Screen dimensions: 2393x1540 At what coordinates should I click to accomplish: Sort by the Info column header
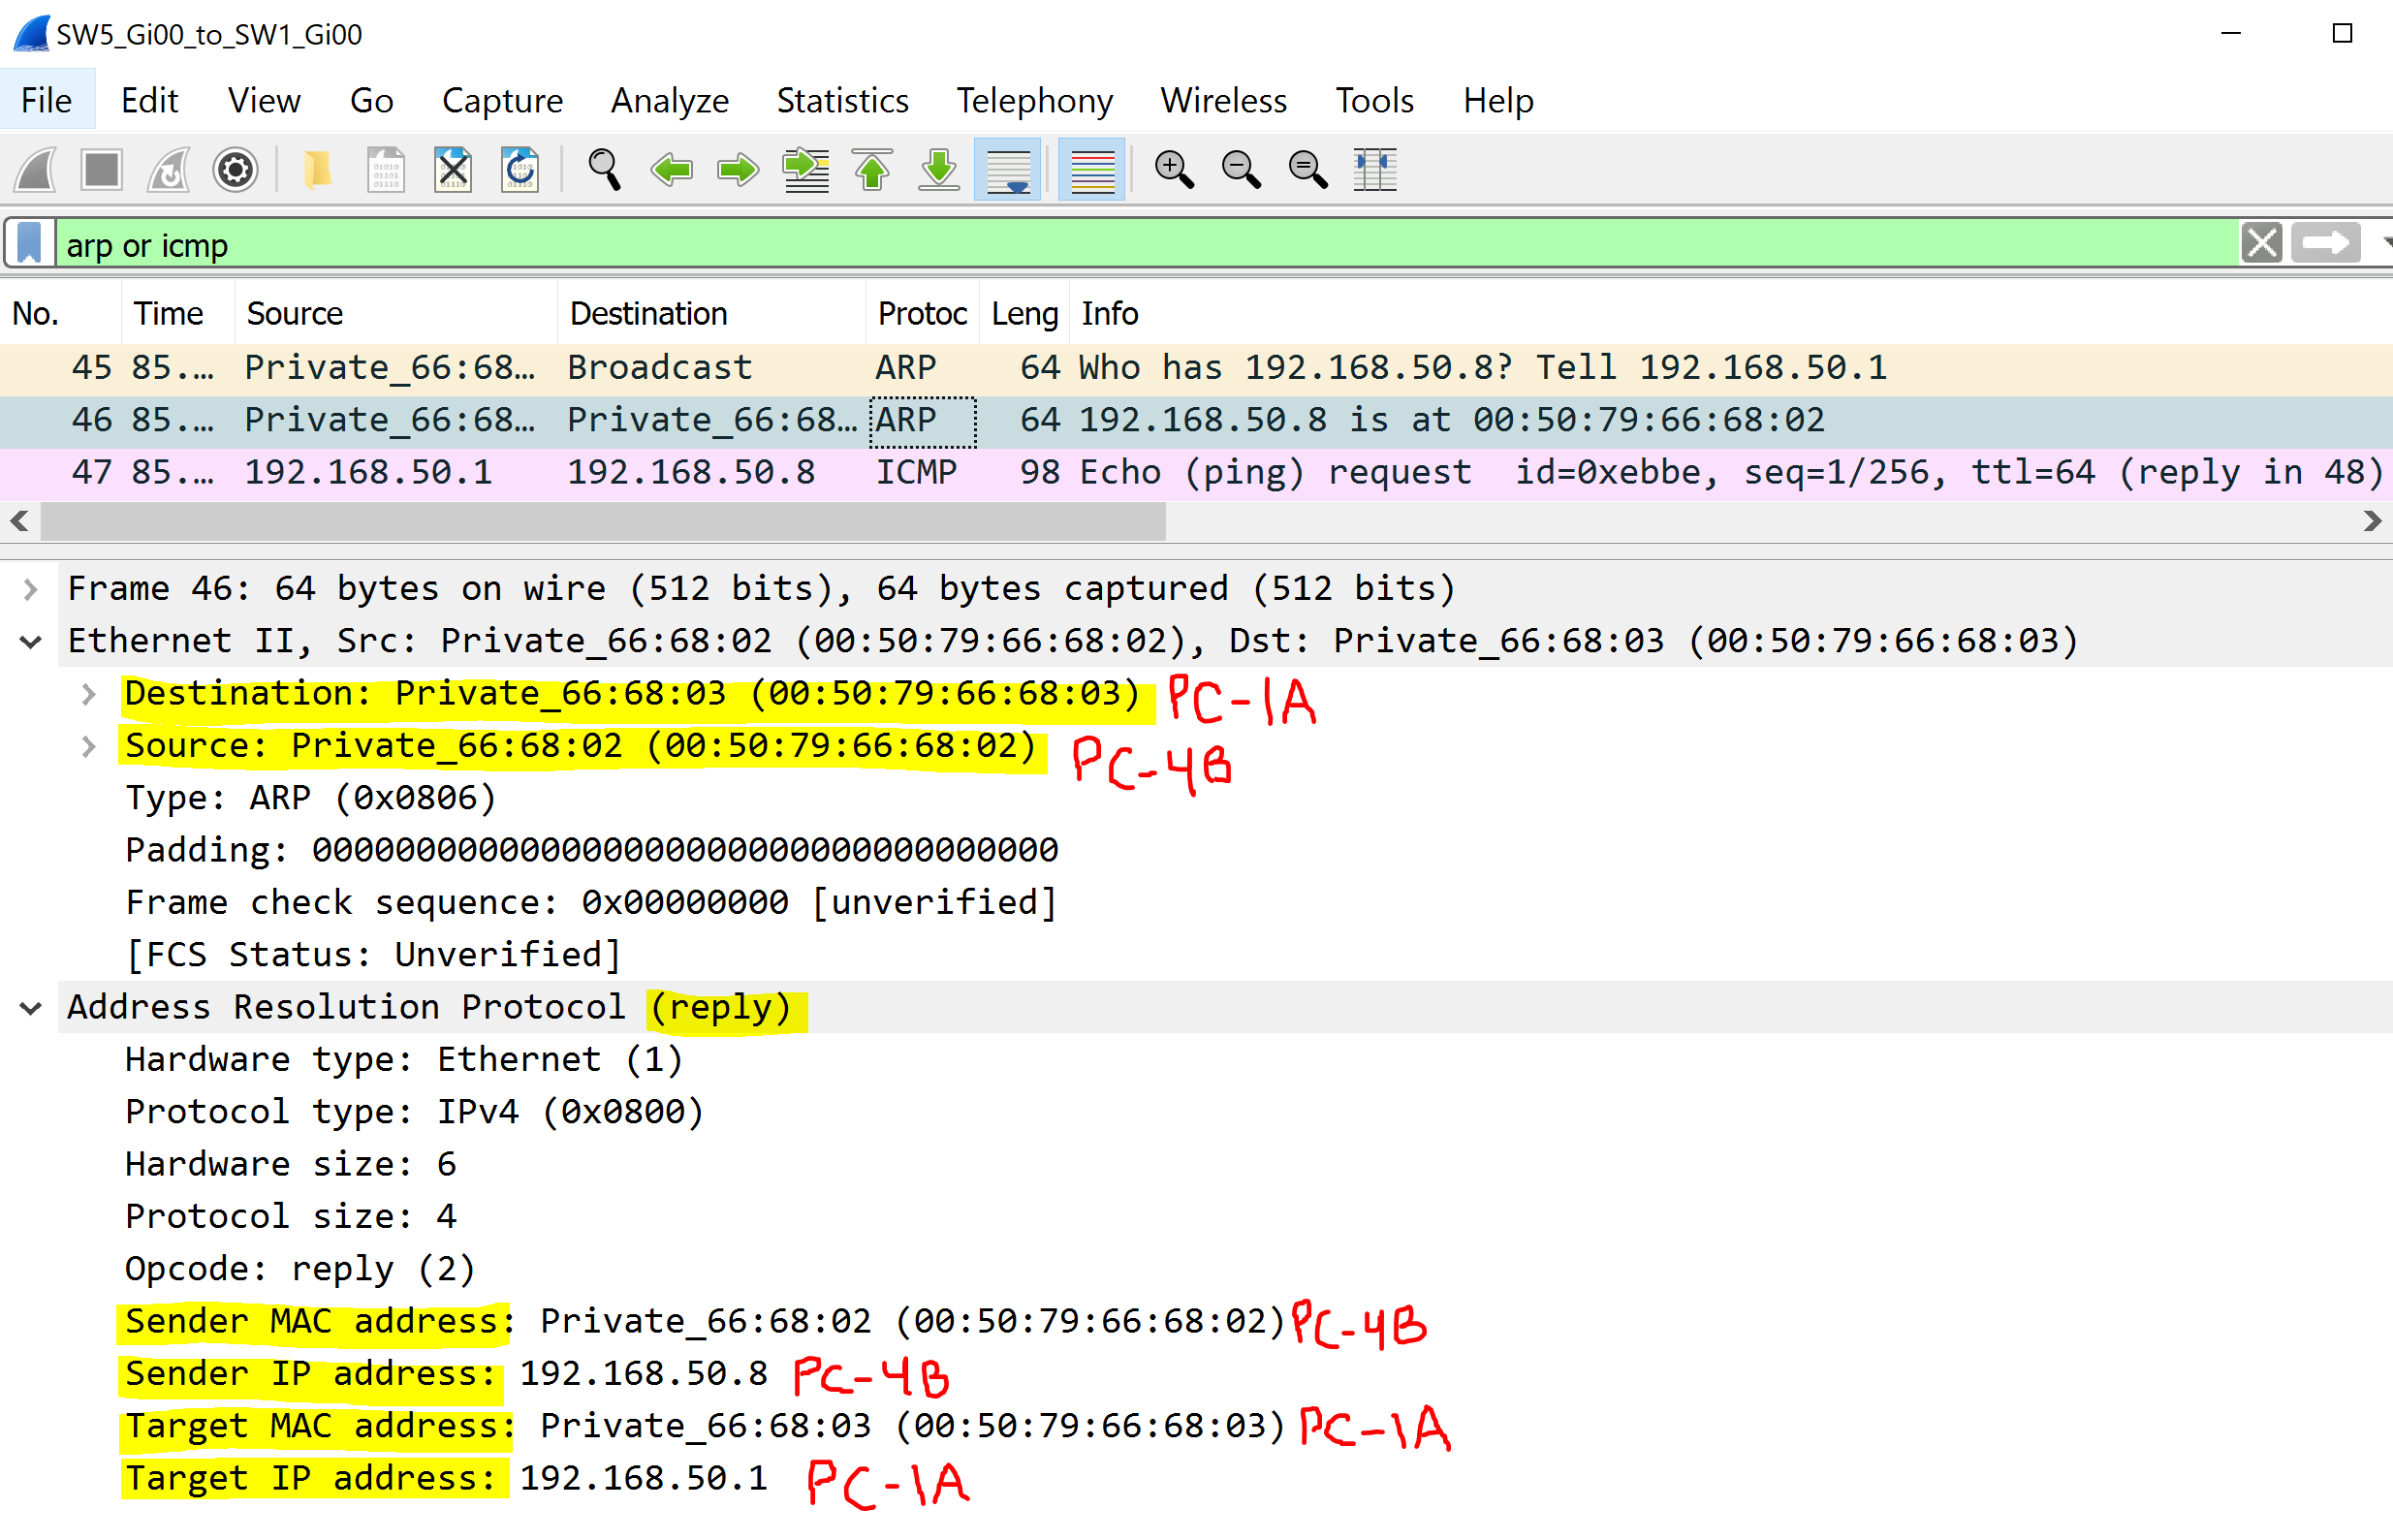pos(1730,314)
